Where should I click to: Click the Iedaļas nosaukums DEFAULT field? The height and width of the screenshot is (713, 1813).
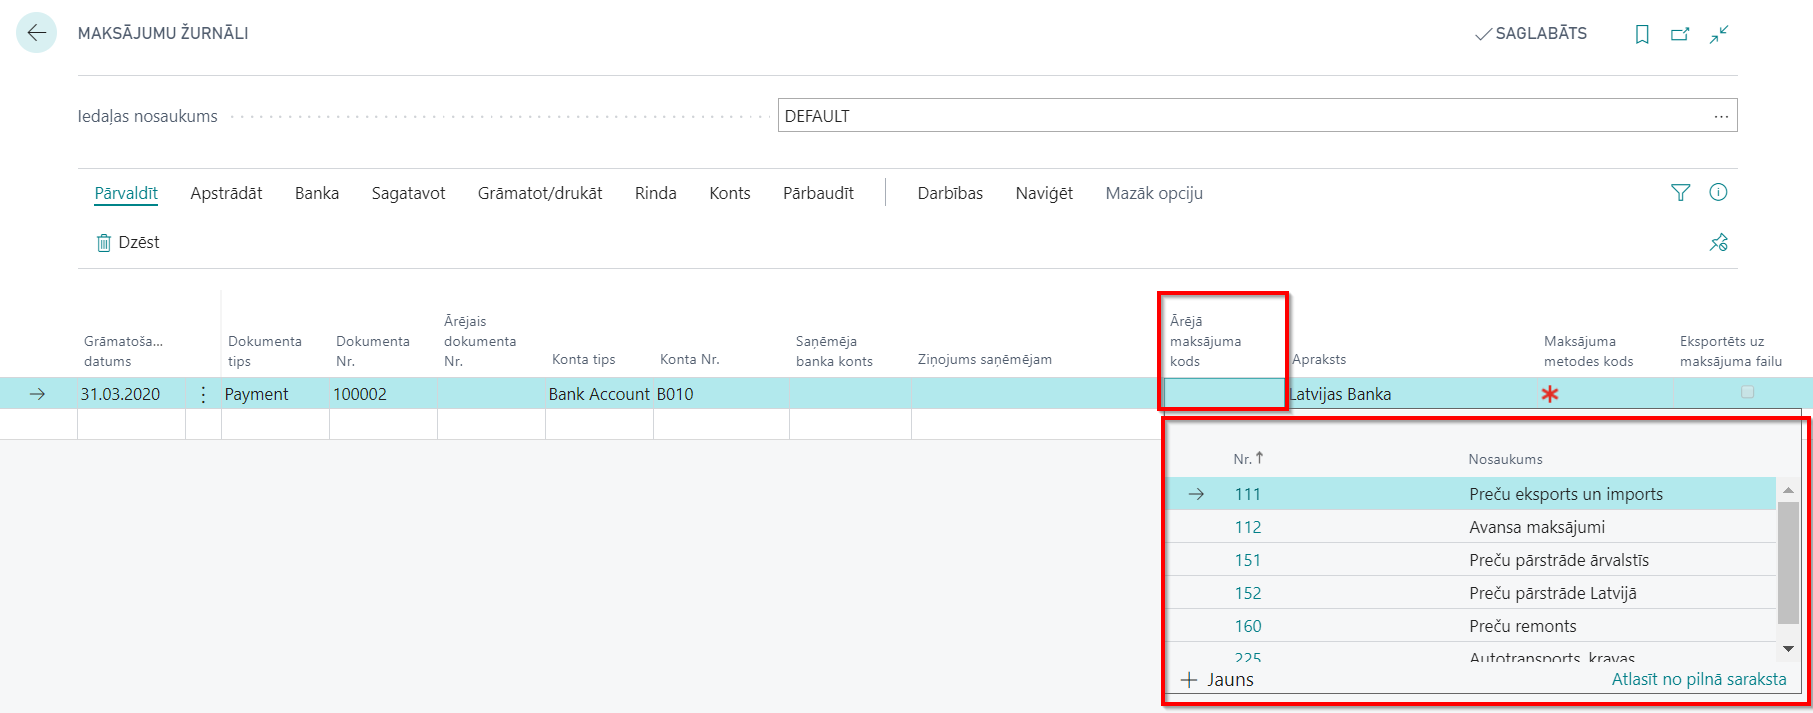click(1257, 116)
